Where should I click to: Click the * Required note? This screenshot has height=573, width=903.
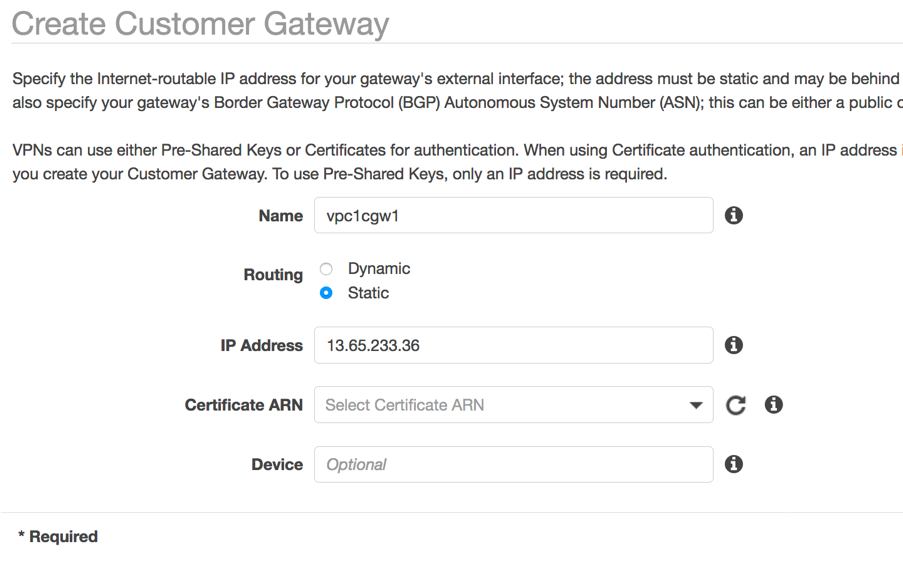pyautogui.click(x=58, y=536)
